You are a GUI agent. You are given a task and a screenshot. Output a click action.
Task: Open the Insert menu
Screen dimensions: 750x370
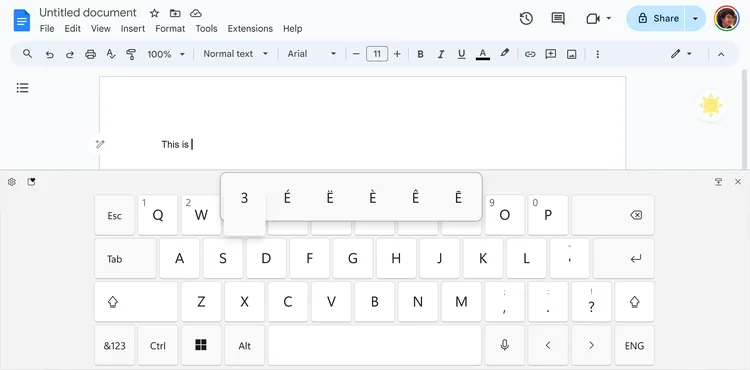click(132, 29)
